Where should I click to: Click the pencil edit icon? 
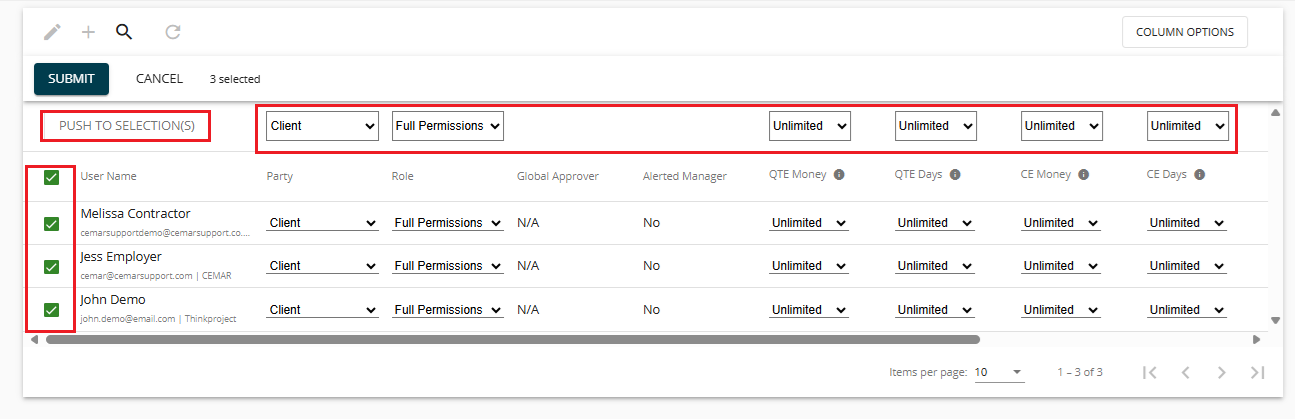52,32
